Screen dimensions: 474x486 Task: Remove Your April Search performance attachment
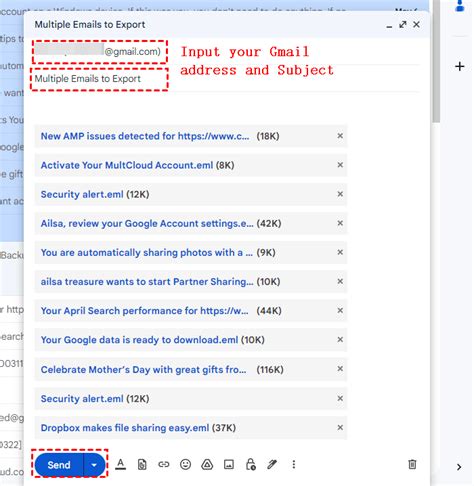(340, 310)
